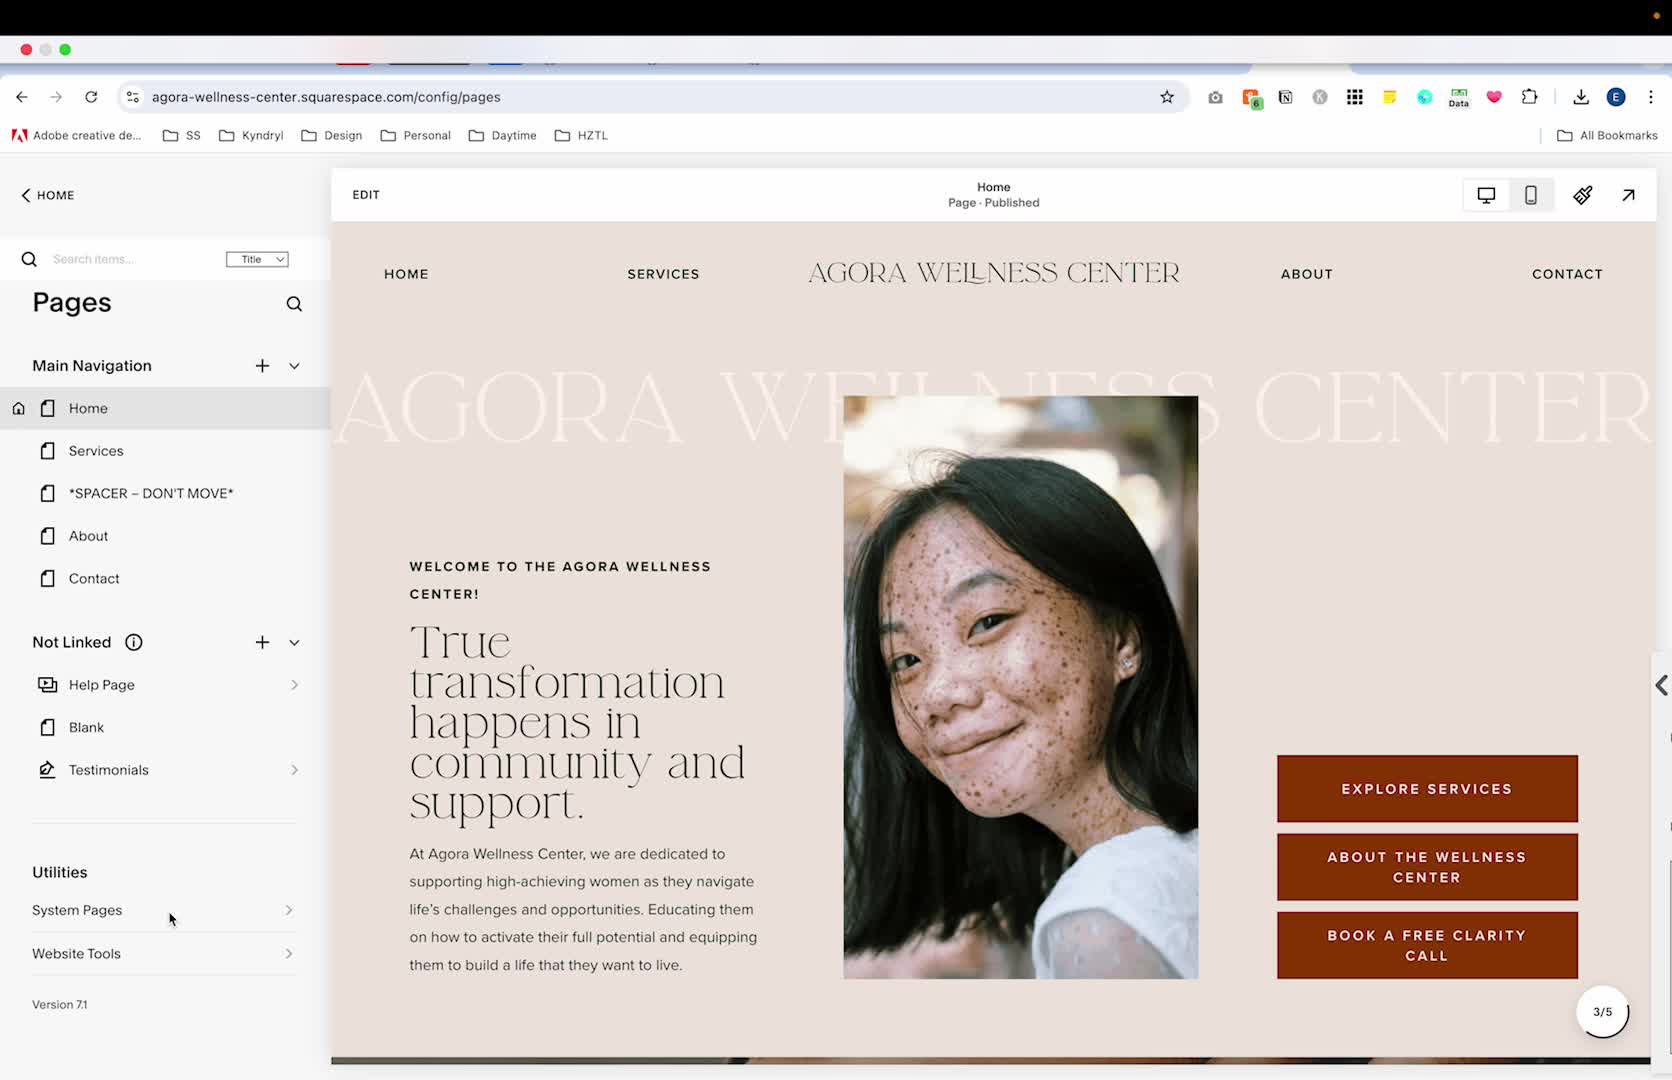Open full preview arrow icon
Image resolution: width=1672 pixels, height=1080 pixels.
click(1628, 195)
